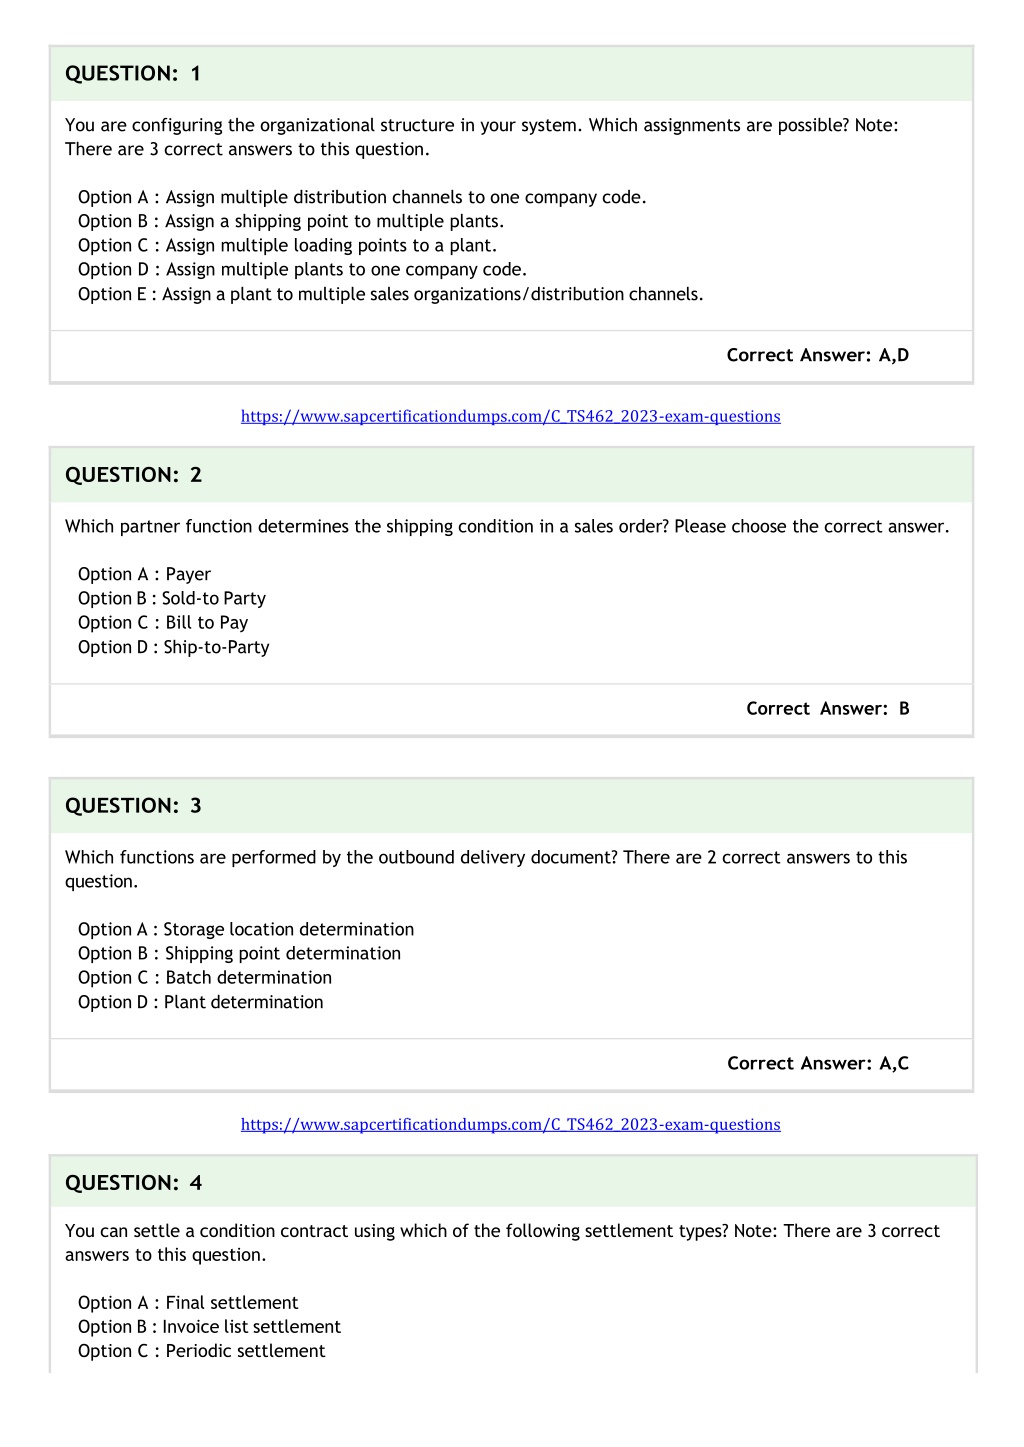Screen dimensions: 1024x1447
Task: Select Storage location determination option
Action: (x=246, y=929)
